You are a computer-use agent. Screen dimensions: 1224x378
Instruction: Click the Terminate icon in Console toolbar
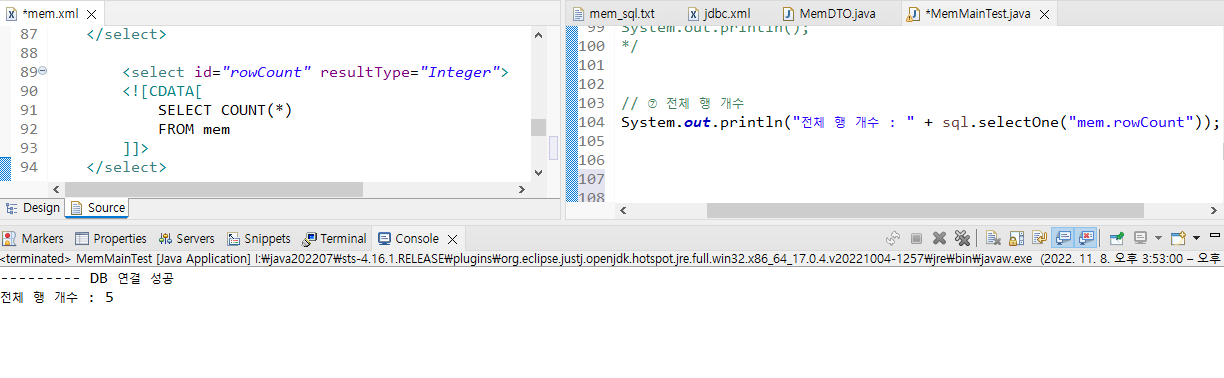point(916,238)
